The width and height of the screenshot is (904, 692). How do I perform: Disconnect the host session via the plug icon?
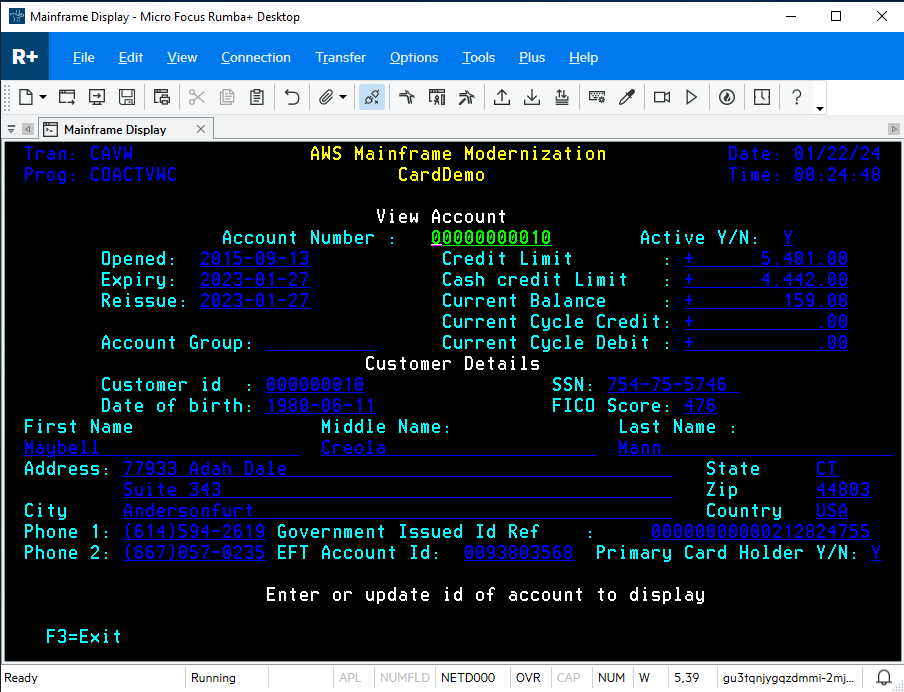tap(371, 97)
